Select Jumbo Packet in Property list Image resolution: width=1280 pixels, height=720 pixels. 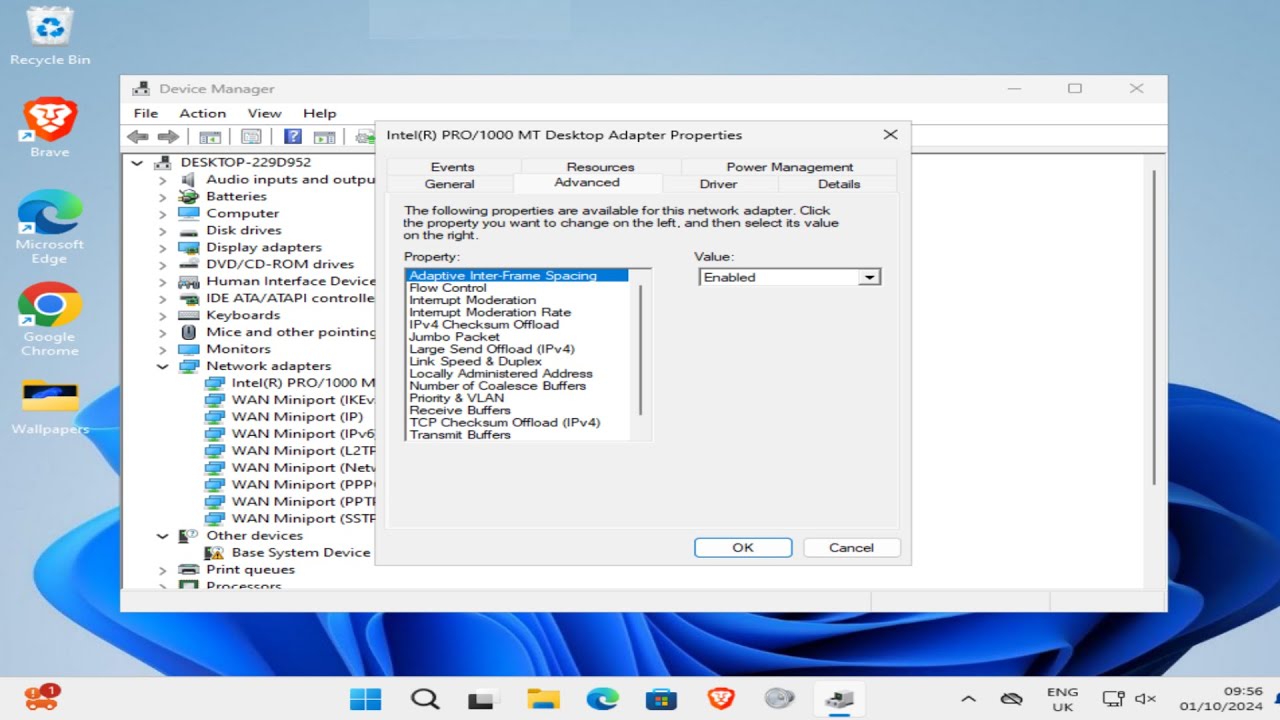tap(454, 337)
